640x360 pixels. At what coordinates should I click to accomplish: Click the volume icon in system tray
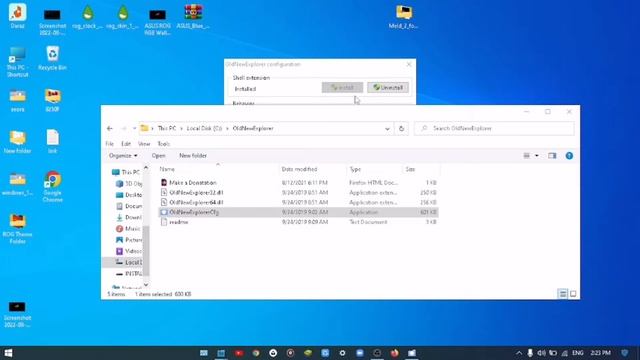(x=541, y=353)
